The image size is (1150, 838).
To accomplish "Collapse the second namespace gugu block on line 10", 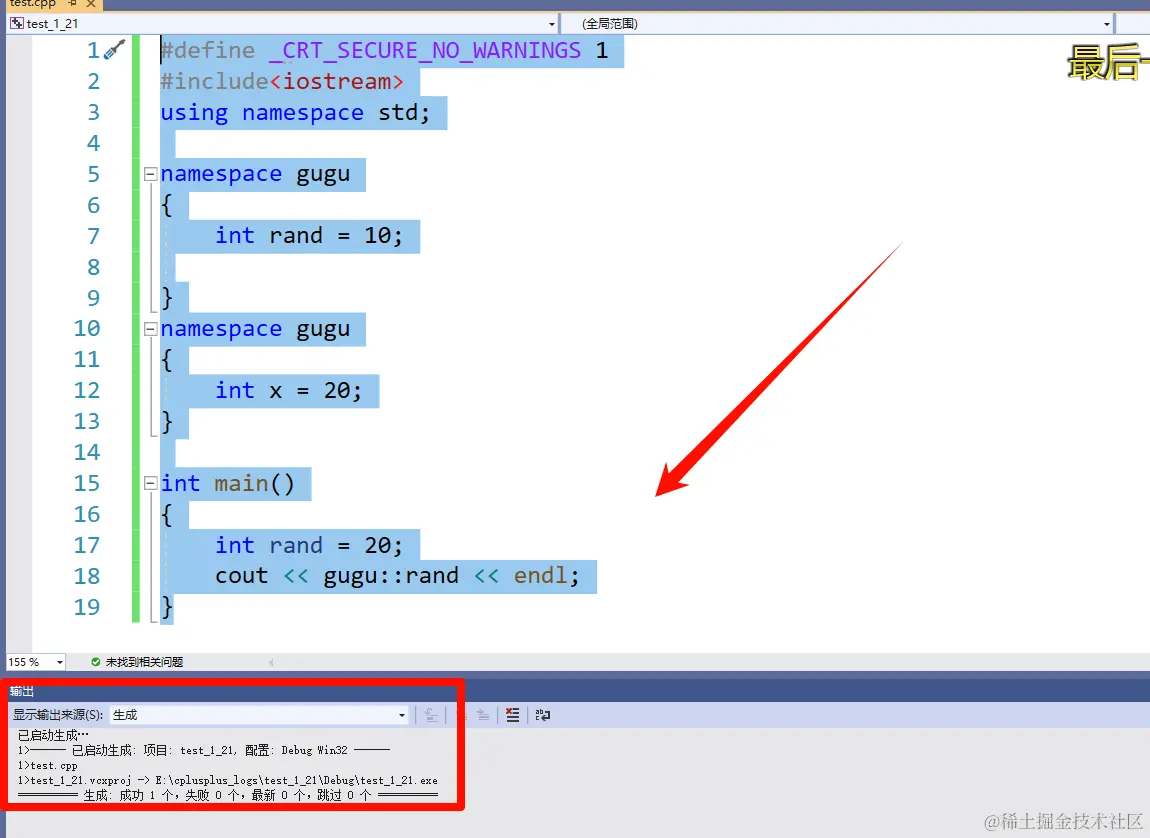I will pos(150,329).
